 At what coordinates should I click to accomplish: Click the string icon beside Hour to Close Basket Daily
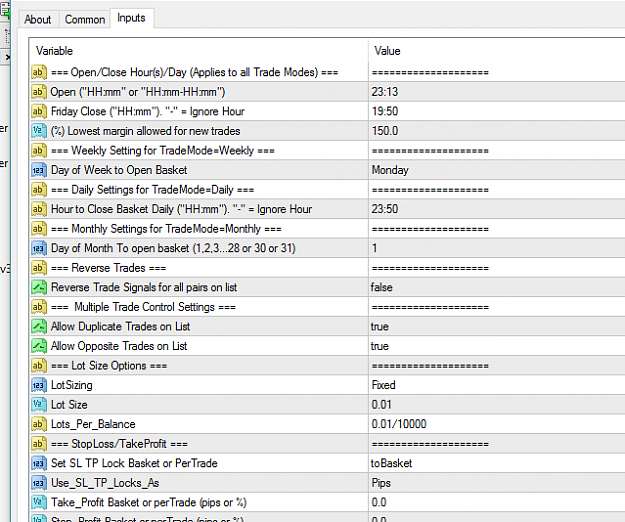tap(39, 209)
